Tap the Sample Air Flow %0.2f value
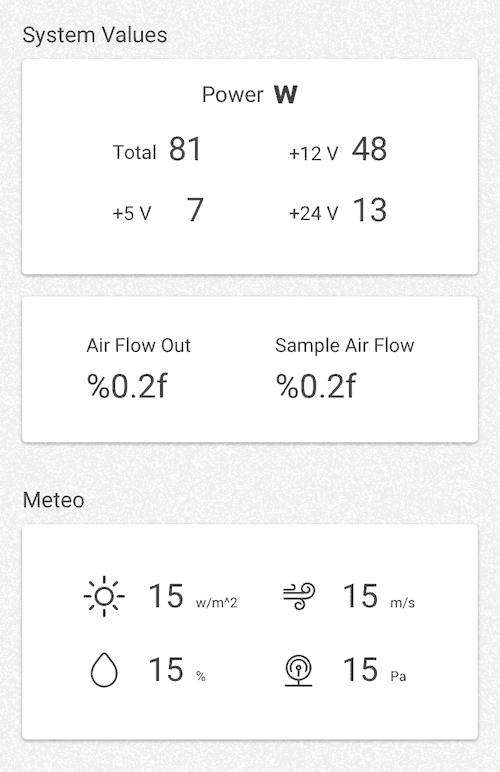 [x=315, y=386]
